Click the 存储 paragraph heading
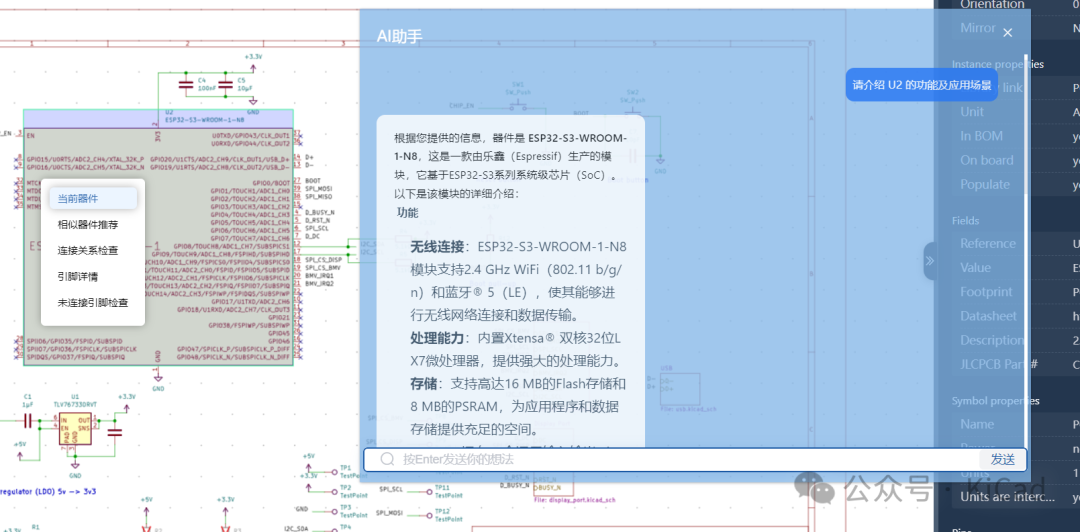Image resolution: width=1080 pixels, height=532 pixels. coord(424,384)
